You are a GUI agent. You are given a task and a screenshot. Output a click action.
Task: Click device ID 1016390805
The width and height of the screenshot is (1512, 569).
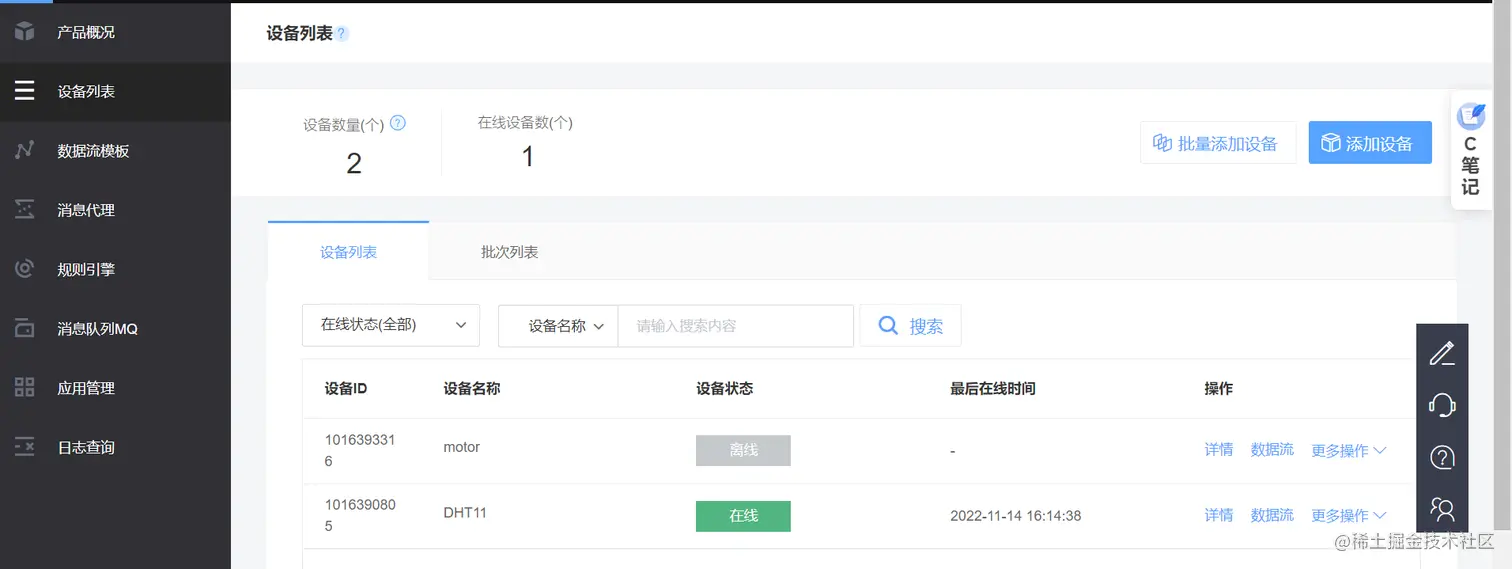[360, 515]
